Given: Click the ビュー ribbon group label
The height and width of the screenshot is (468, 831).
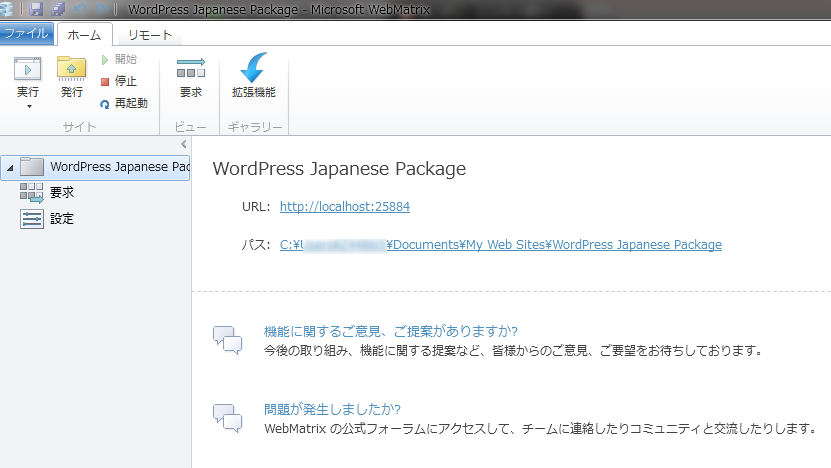Looking at the screenshot, I should 190,127.
